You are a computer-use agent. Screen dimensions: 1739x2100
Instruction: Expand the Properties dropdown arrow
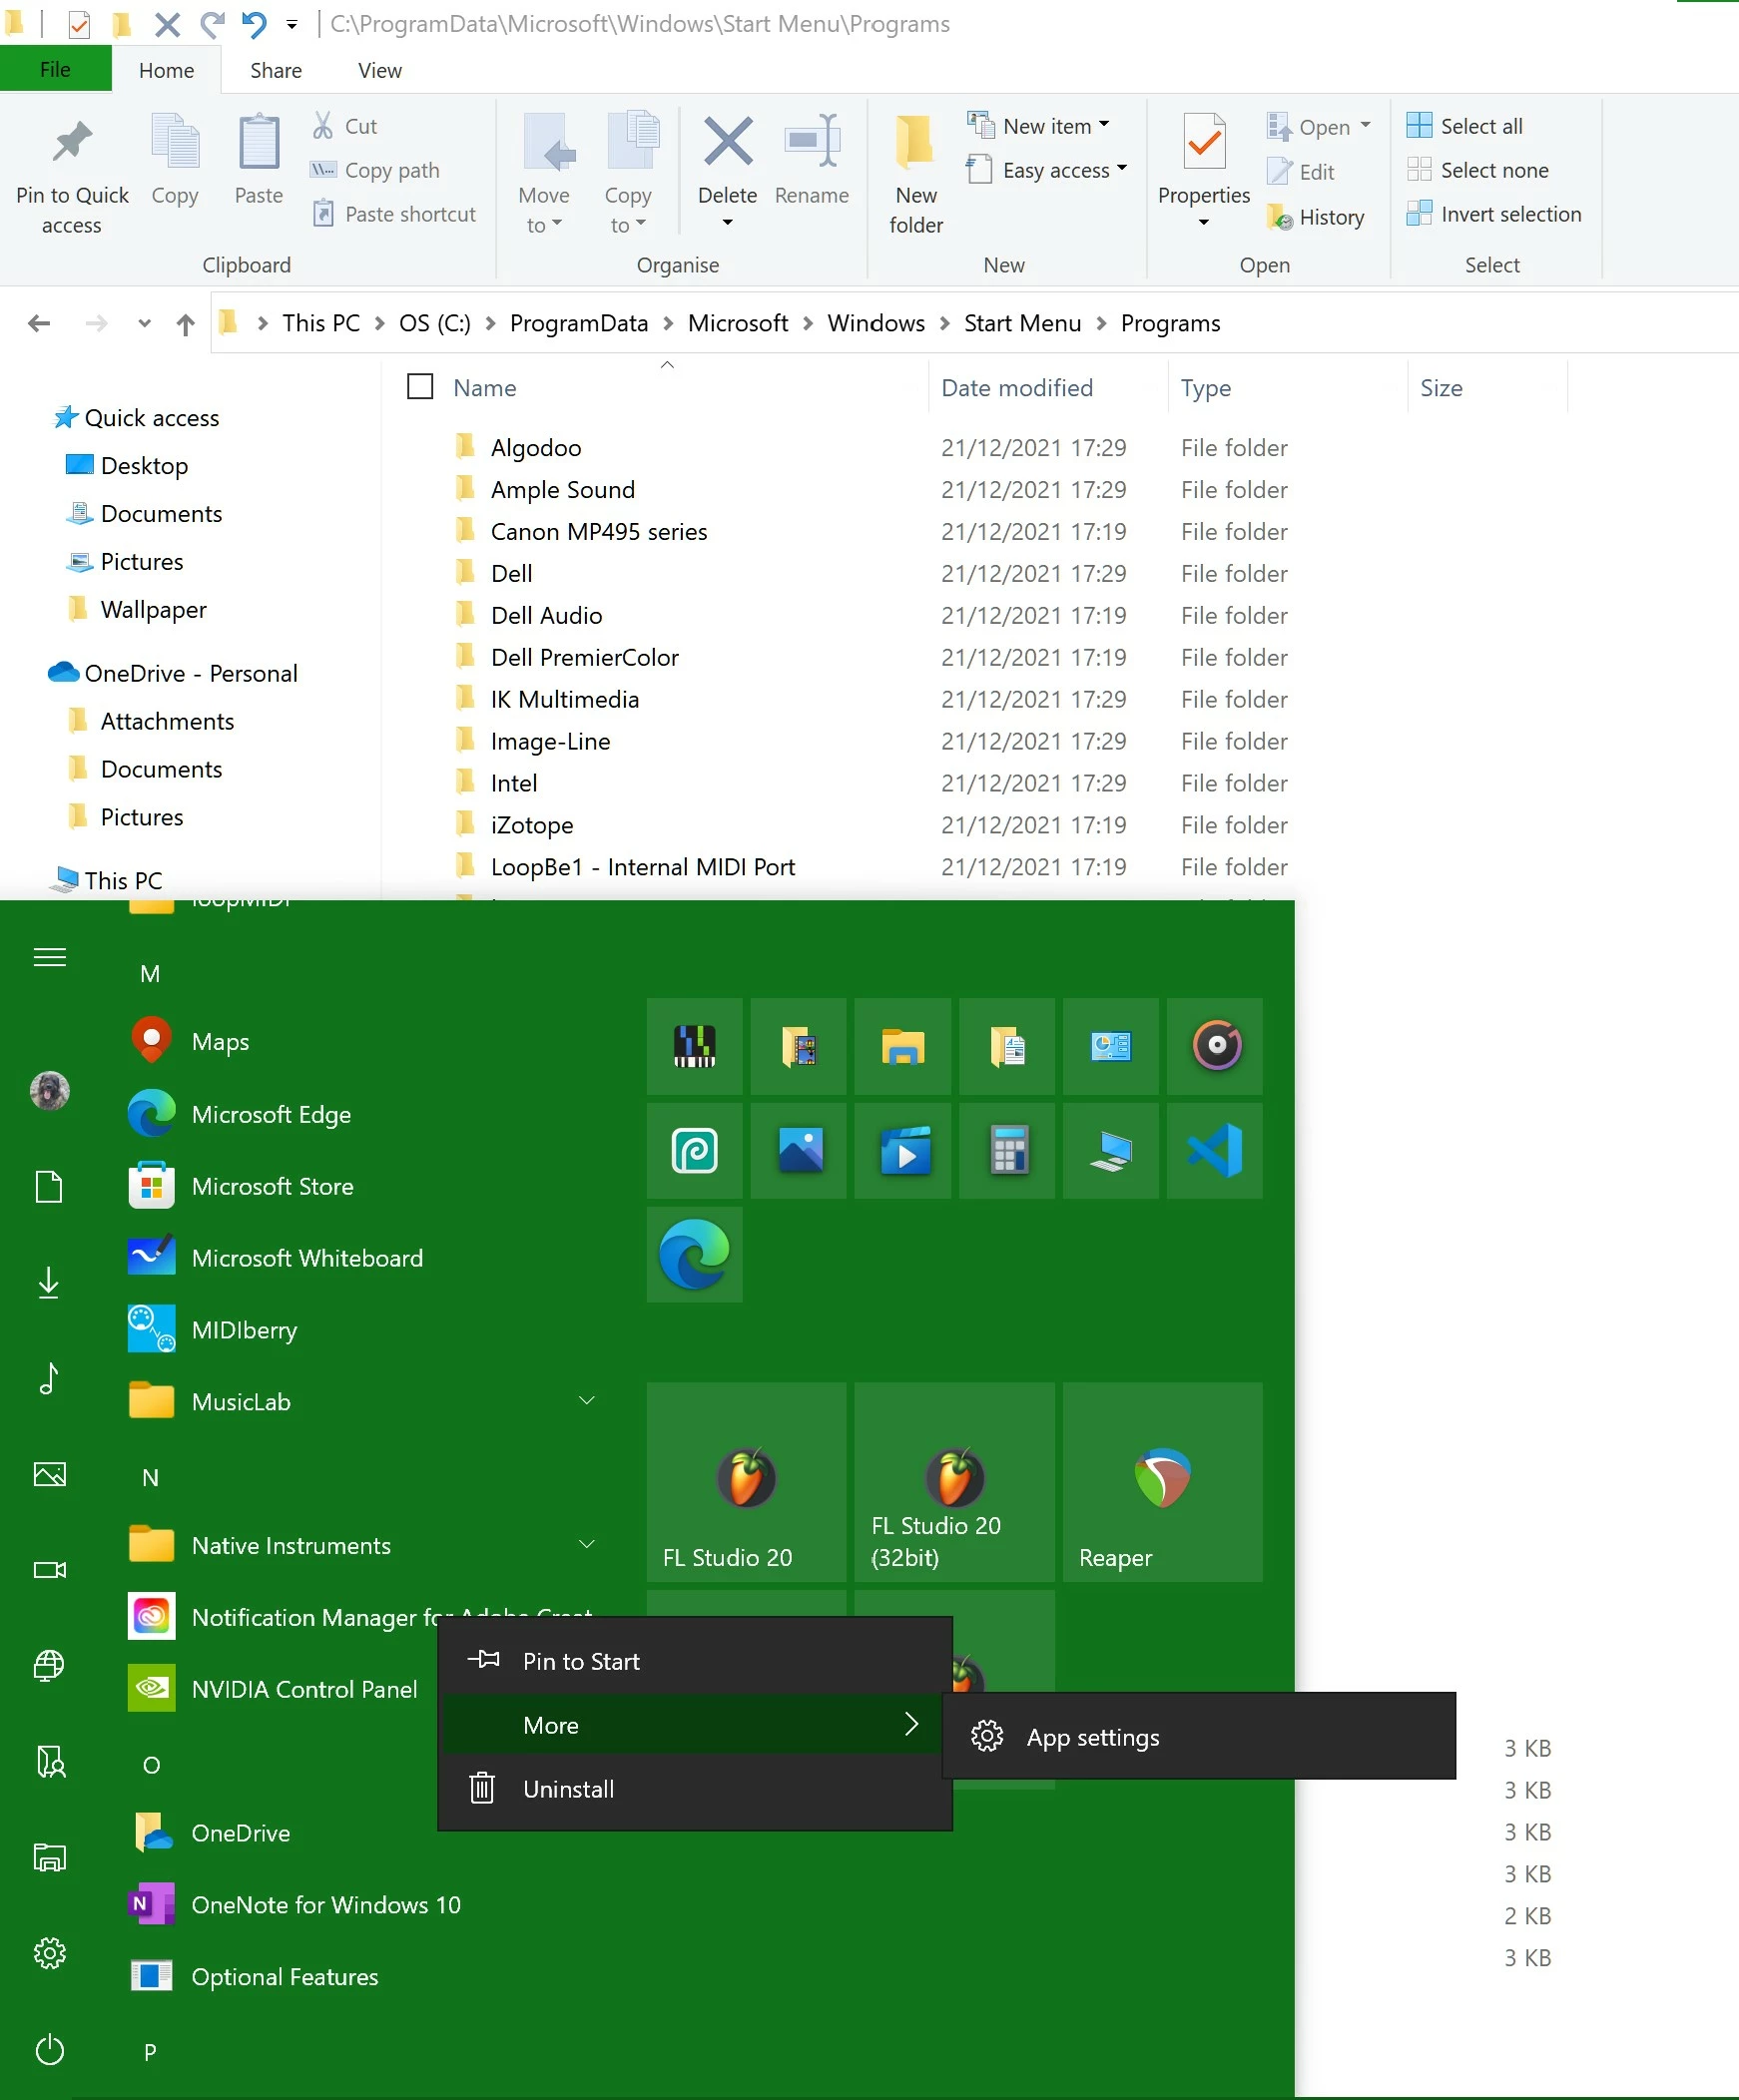[x=1203, y=222]
